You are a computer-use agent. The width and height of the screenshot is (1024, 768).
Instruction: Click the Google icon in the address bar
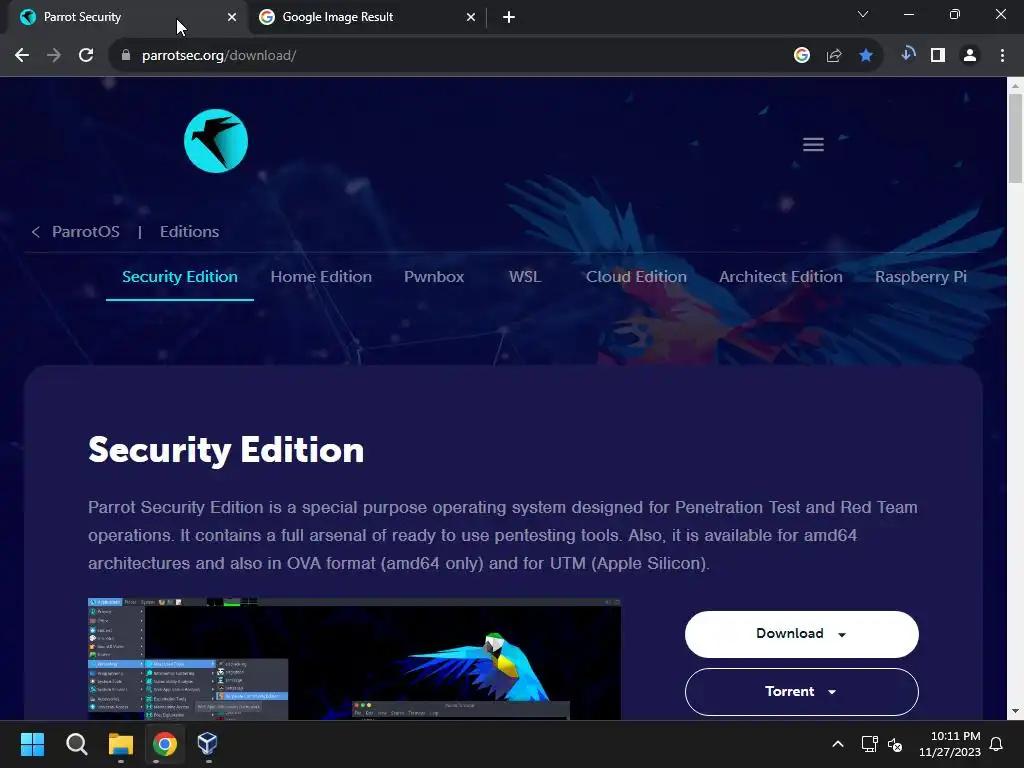pyautogui.click(x=801, y=56)
